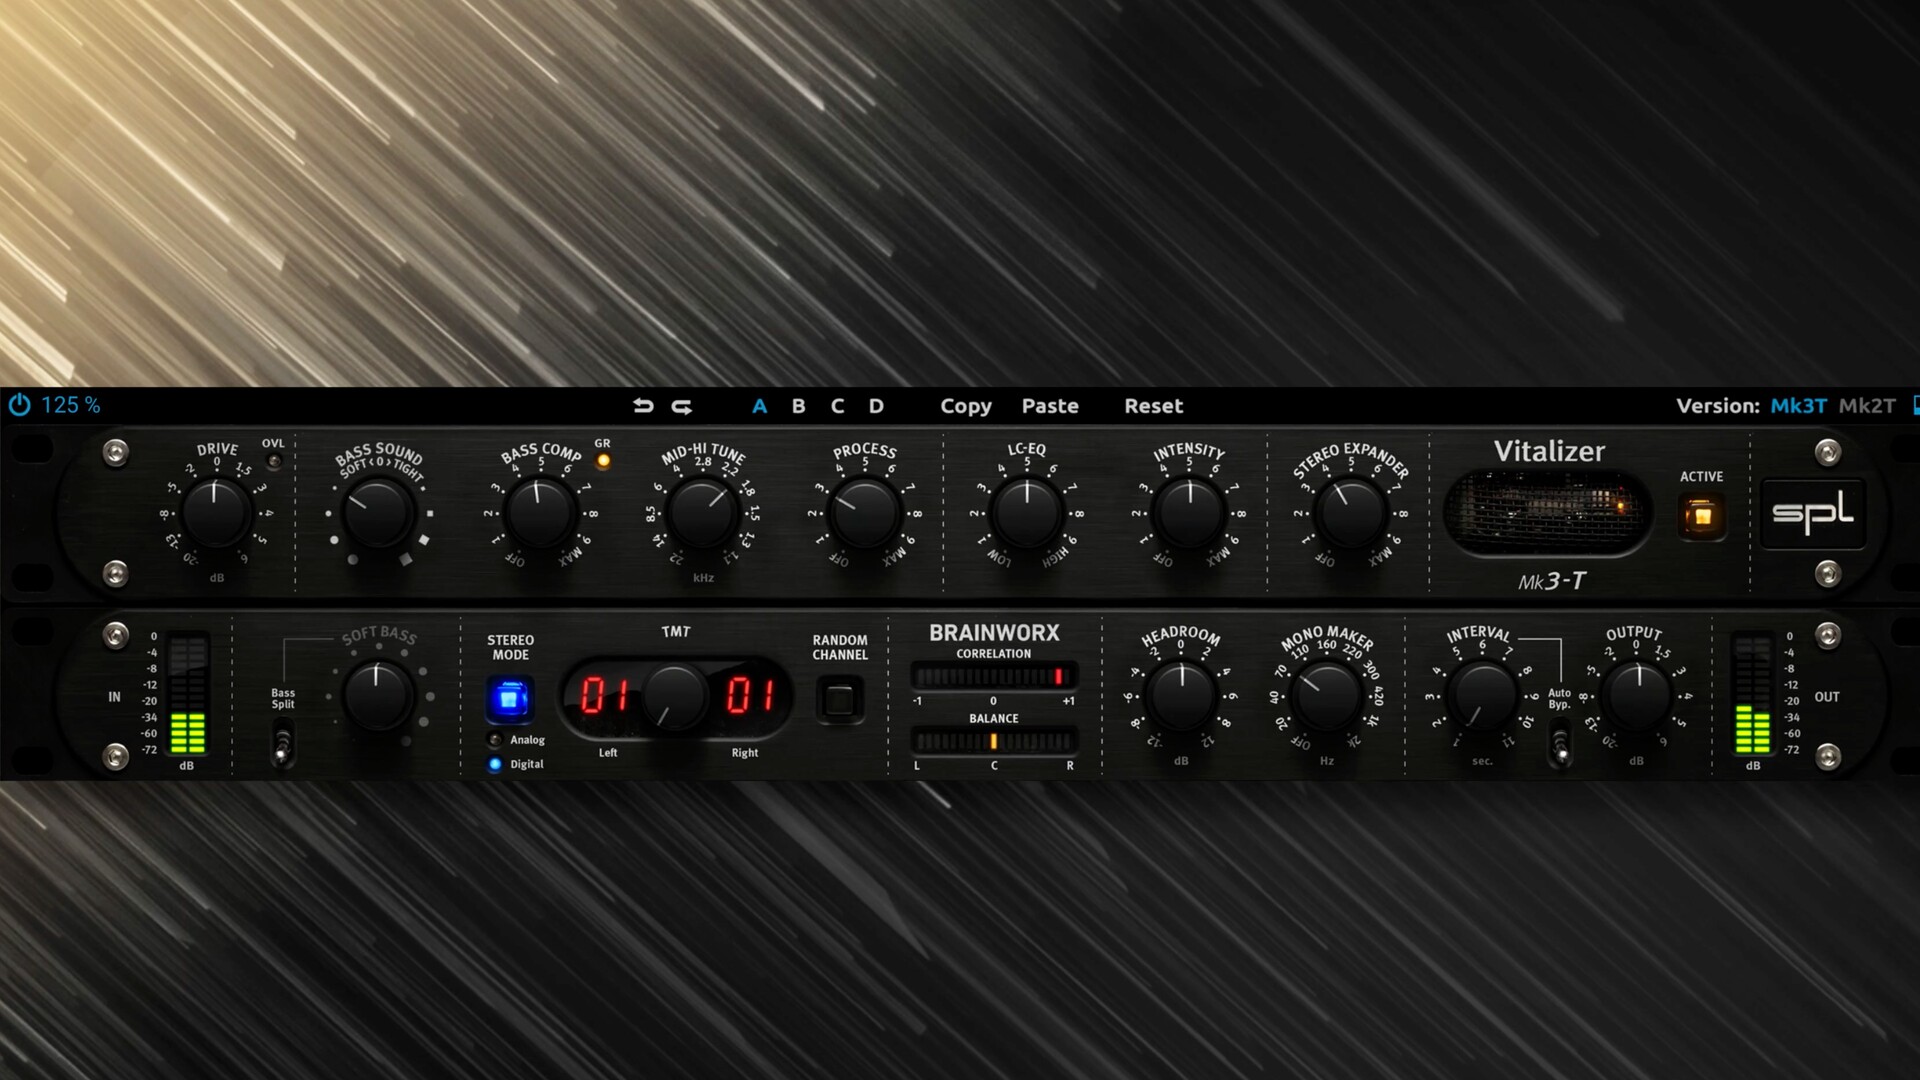Select preset slot A
Image resolution: width=1920 pixels, height=1080 pixels.
click(x=759, y=406)
